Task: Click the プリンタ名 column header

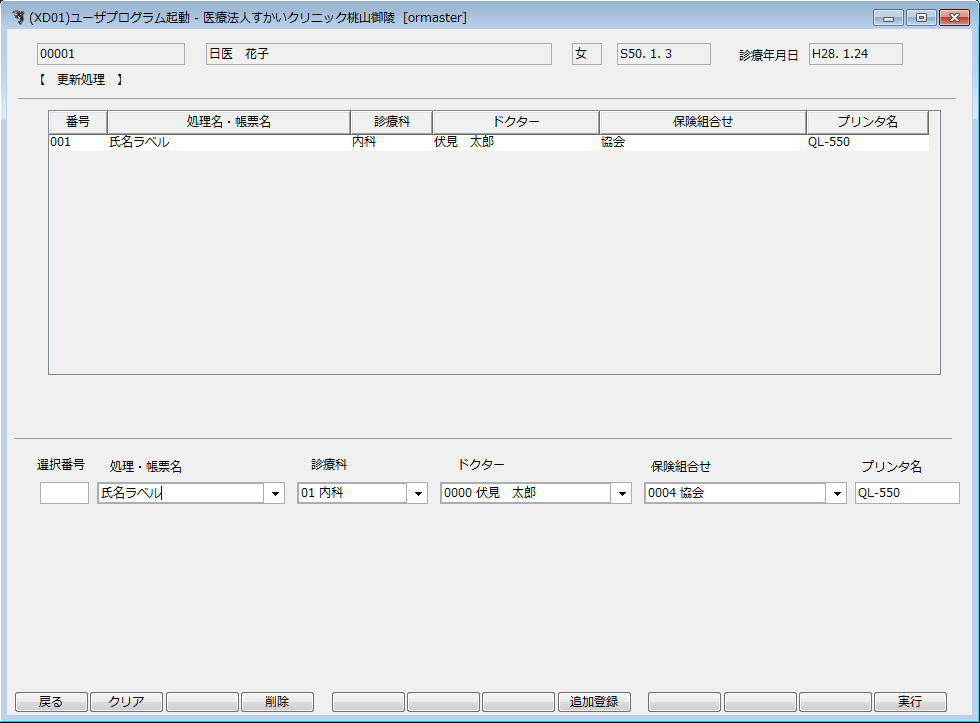Action: [x=867, y=122]
